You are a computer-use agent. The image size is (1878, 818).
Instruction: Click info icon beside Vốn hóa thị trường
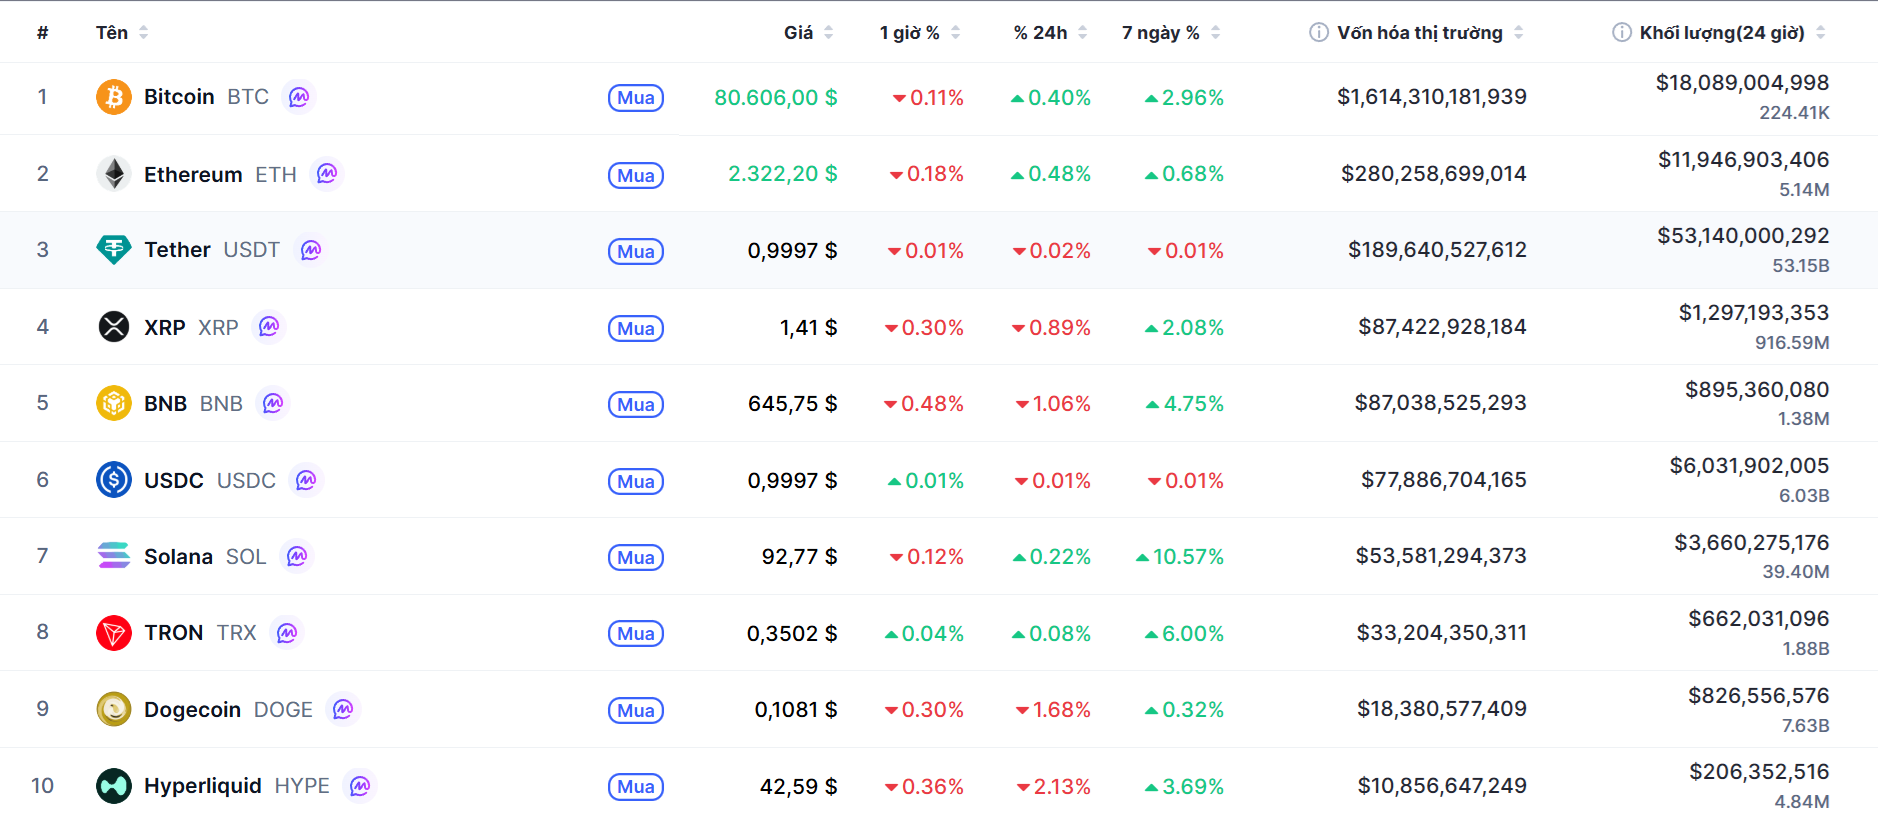1319,32
